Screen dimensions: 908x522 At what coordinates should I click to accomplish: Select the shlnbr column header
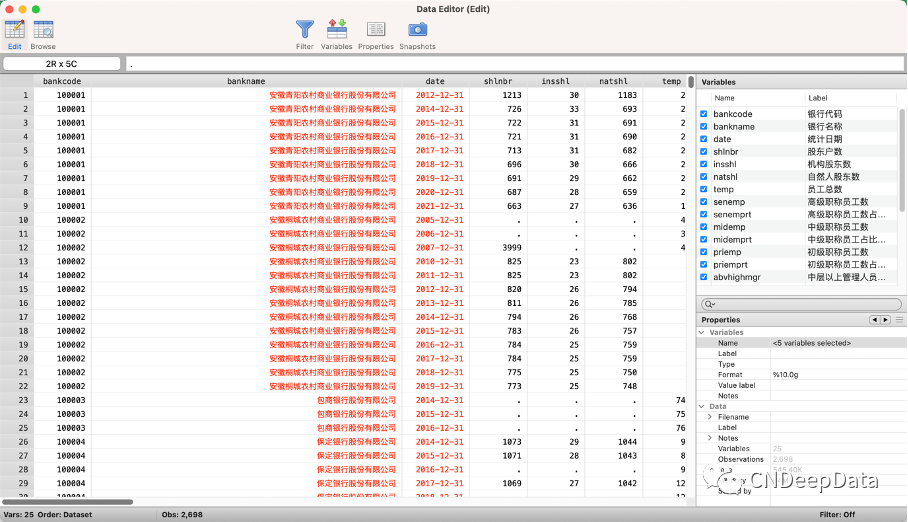pos(498,81)
